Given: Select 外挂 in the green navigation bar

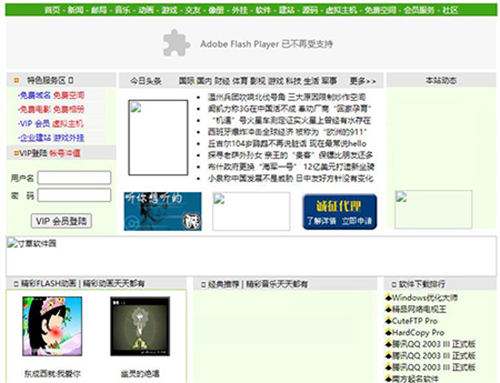Looking at the screenshot, I should pos(240,10).
